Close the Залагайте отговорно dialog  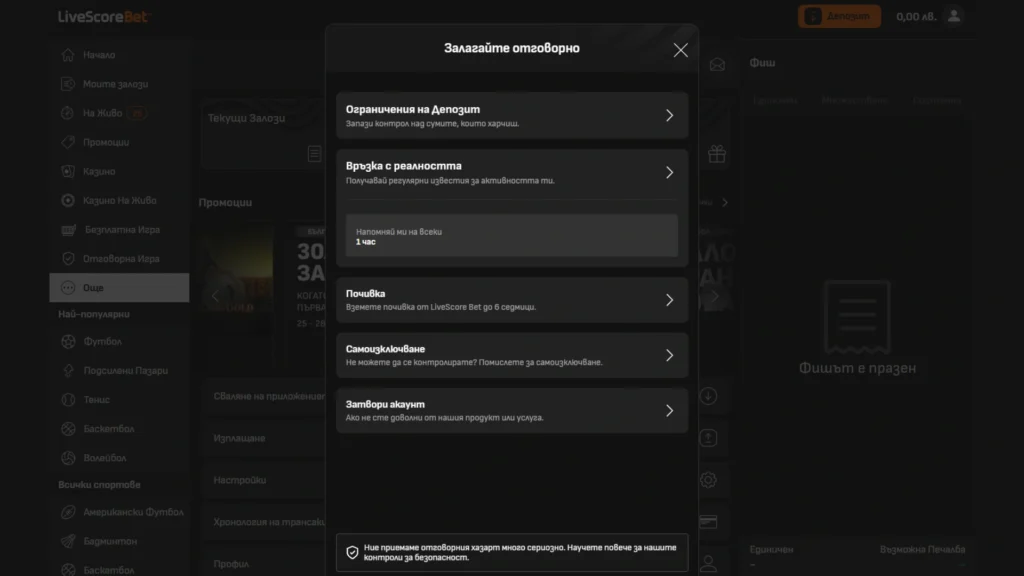[680, 50]
